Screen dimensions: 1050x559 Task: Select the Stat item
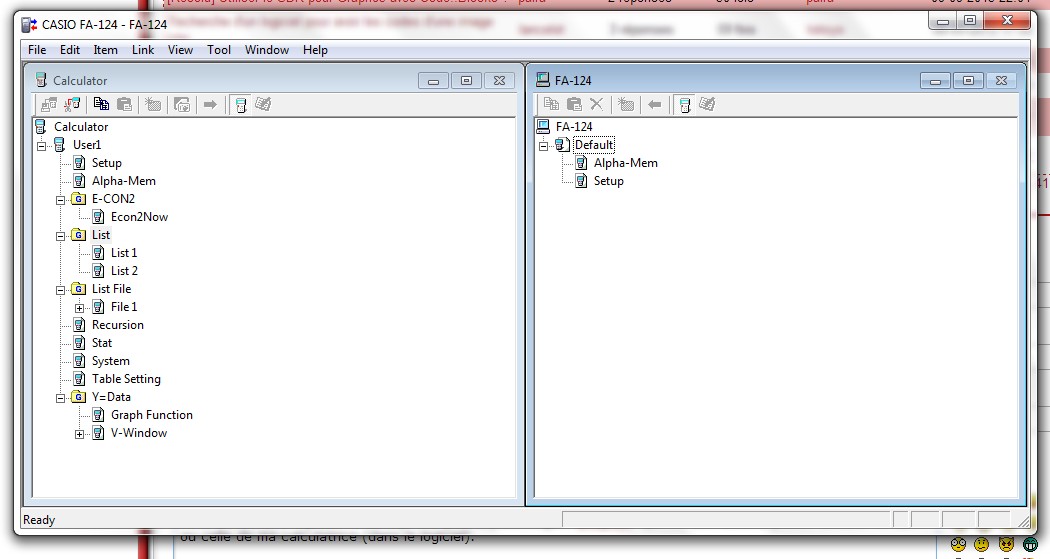coord(102,343)
